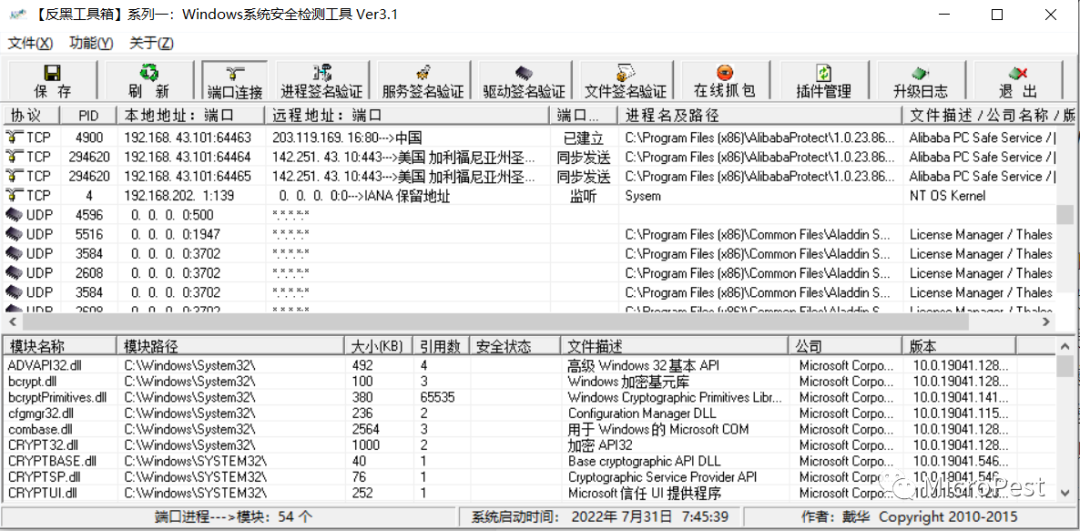
Task: Select the bcrypt.dll module row
Action: click(528, 381)
